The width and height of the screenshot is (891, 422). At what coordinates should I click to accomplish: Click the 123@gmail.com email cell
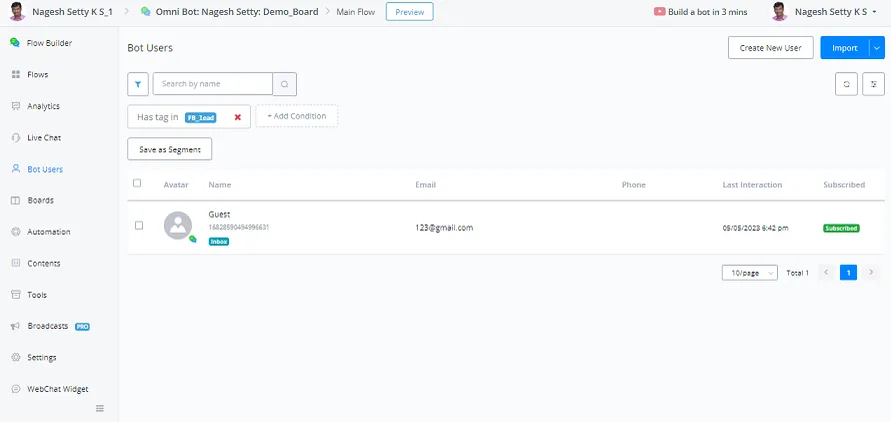tap(444, 228)
